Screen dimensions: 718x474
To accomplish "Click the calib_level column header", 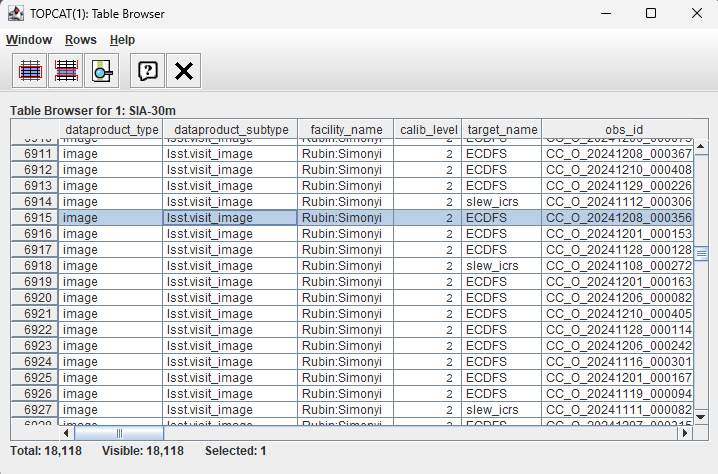I will point(428,130).
